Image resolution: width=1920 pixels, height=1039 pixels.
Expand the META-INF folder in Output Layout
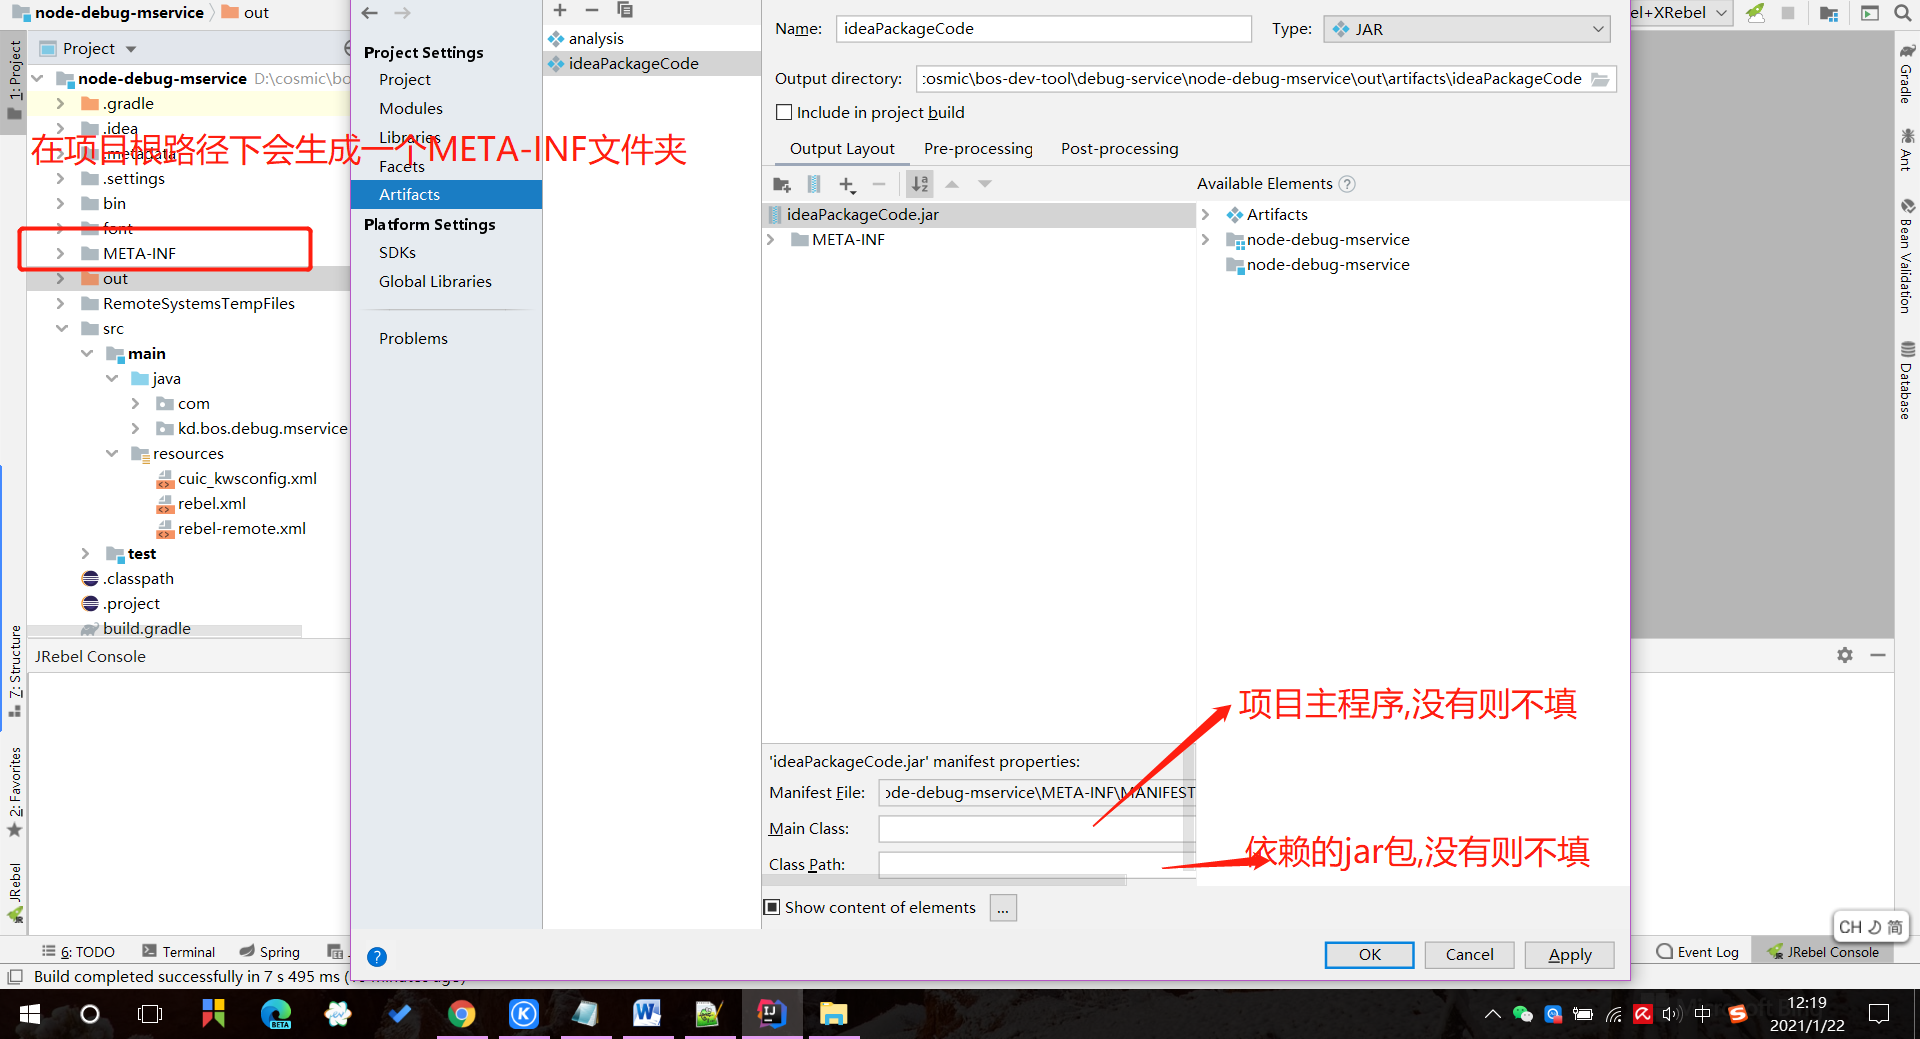point(771,240)
